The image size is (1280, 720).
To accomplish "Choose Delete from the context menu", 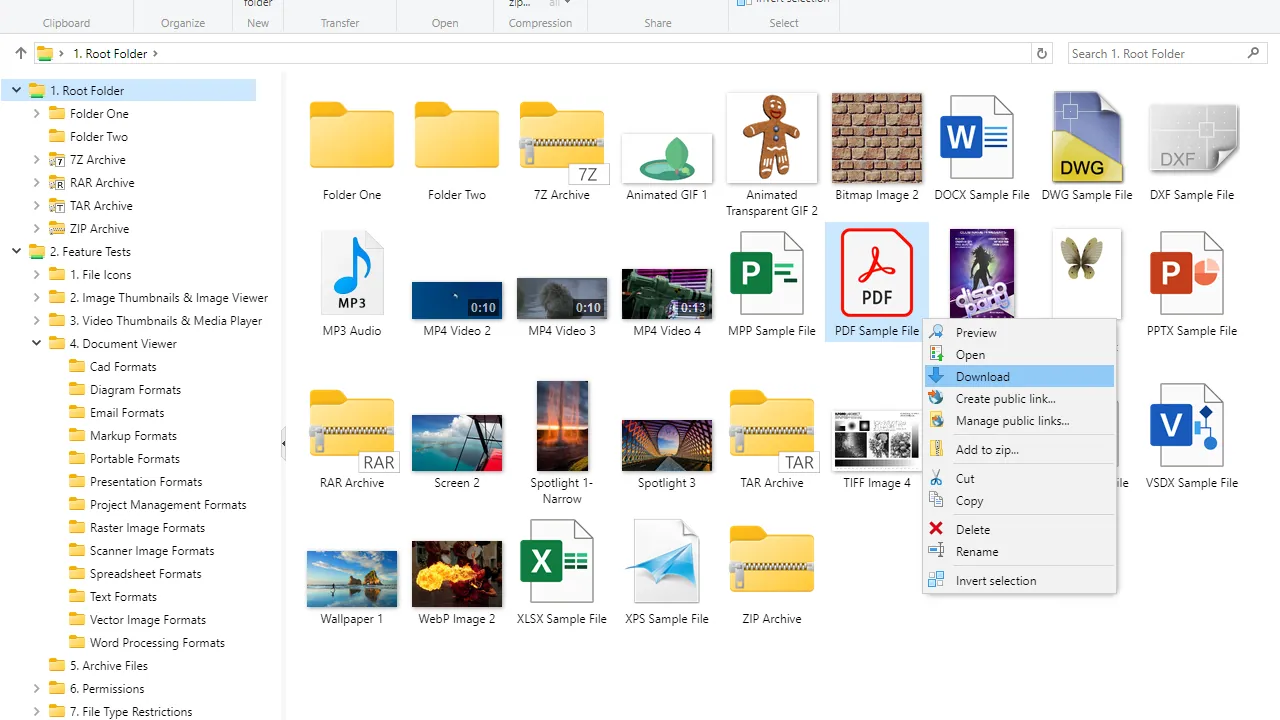I will 1019,529.
